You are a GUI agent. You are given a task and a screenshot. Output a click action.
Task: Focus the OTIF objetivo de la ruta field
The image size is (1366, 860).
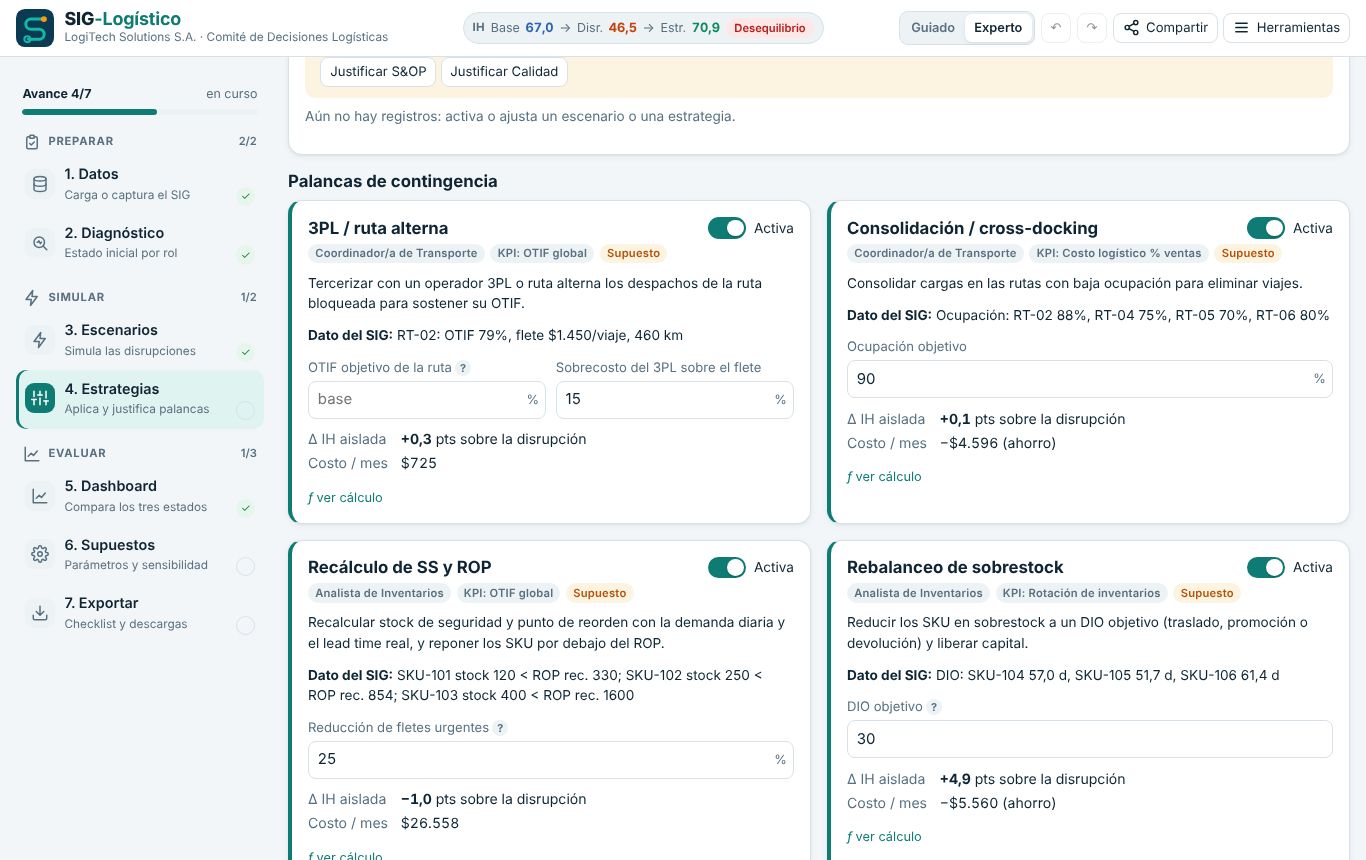pyautogui.click(x=427, y=399)
